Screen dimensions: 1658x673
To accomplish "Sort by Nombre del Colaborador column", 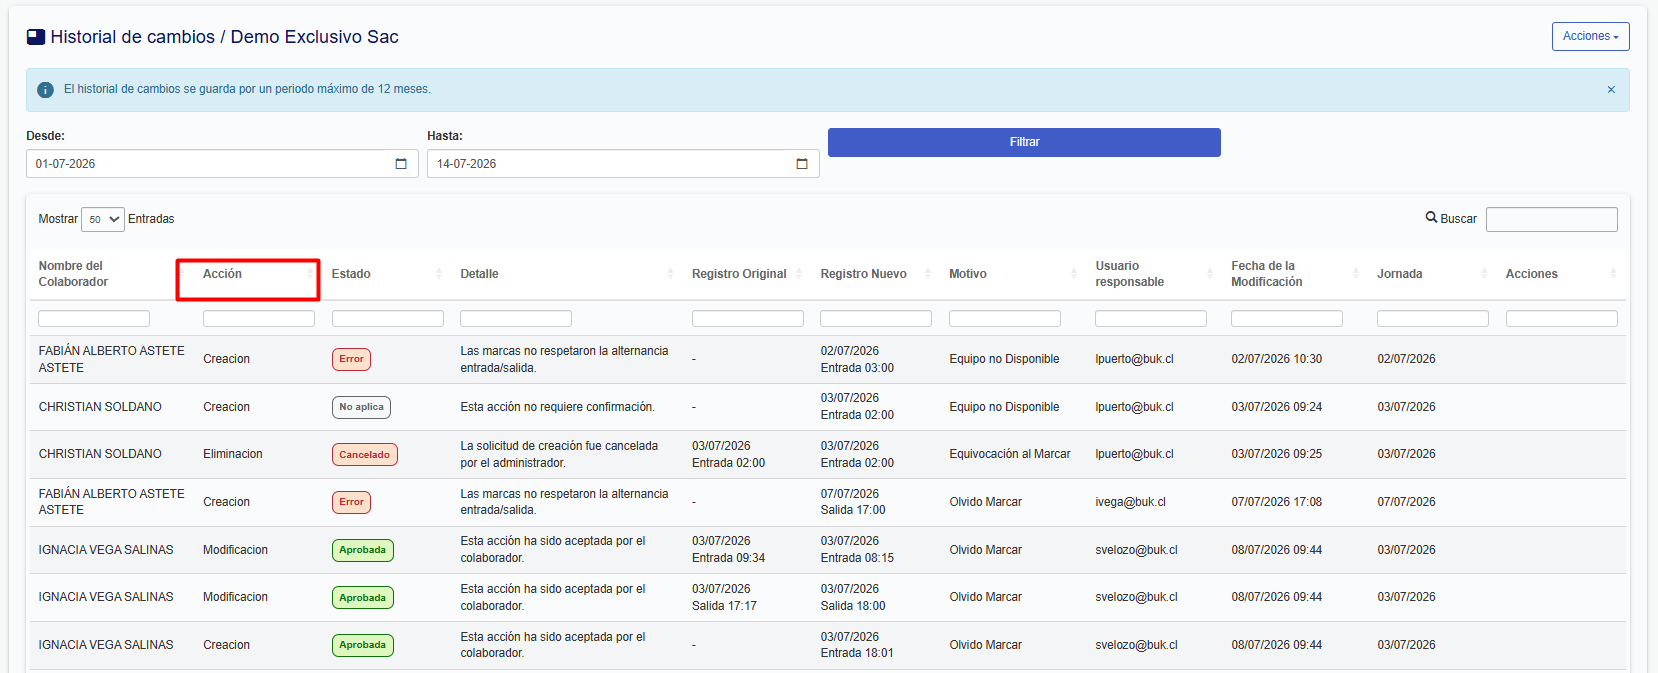I will point(109,274).
